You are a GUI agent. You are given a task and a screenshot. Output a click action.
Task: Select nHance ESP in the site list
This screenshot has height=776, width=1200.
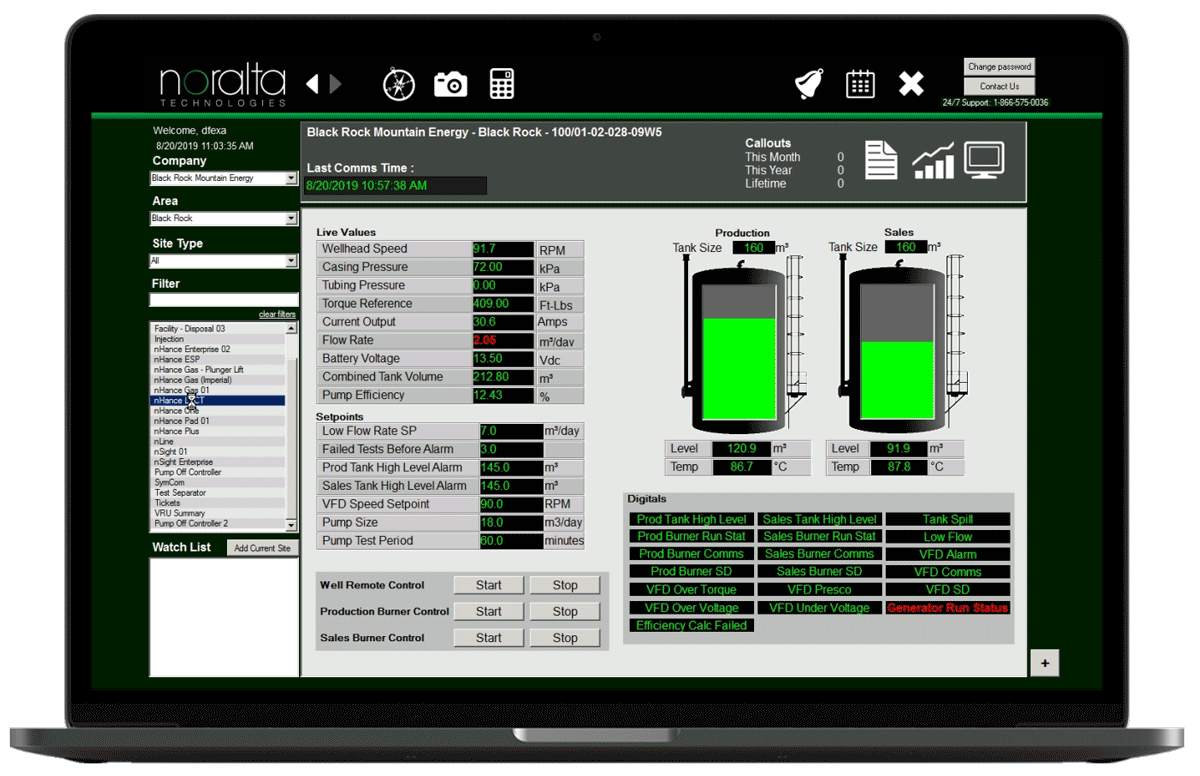[x=218, y=359]
